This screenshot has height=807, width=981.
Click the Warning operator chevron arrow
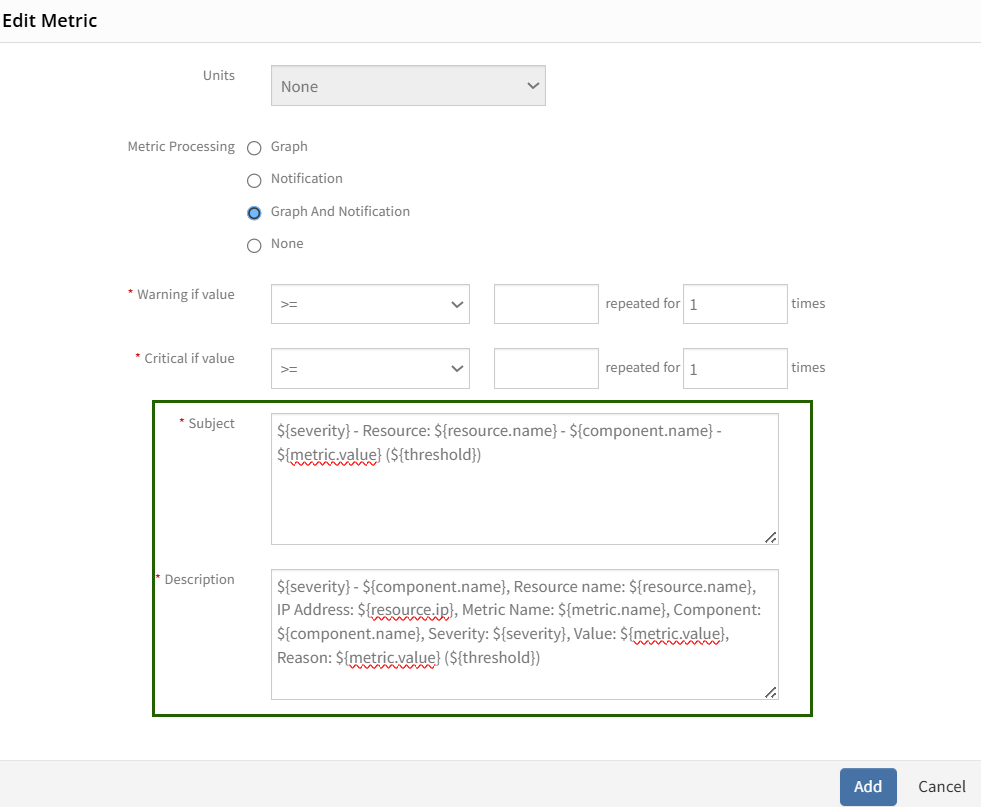pos(457,305)
